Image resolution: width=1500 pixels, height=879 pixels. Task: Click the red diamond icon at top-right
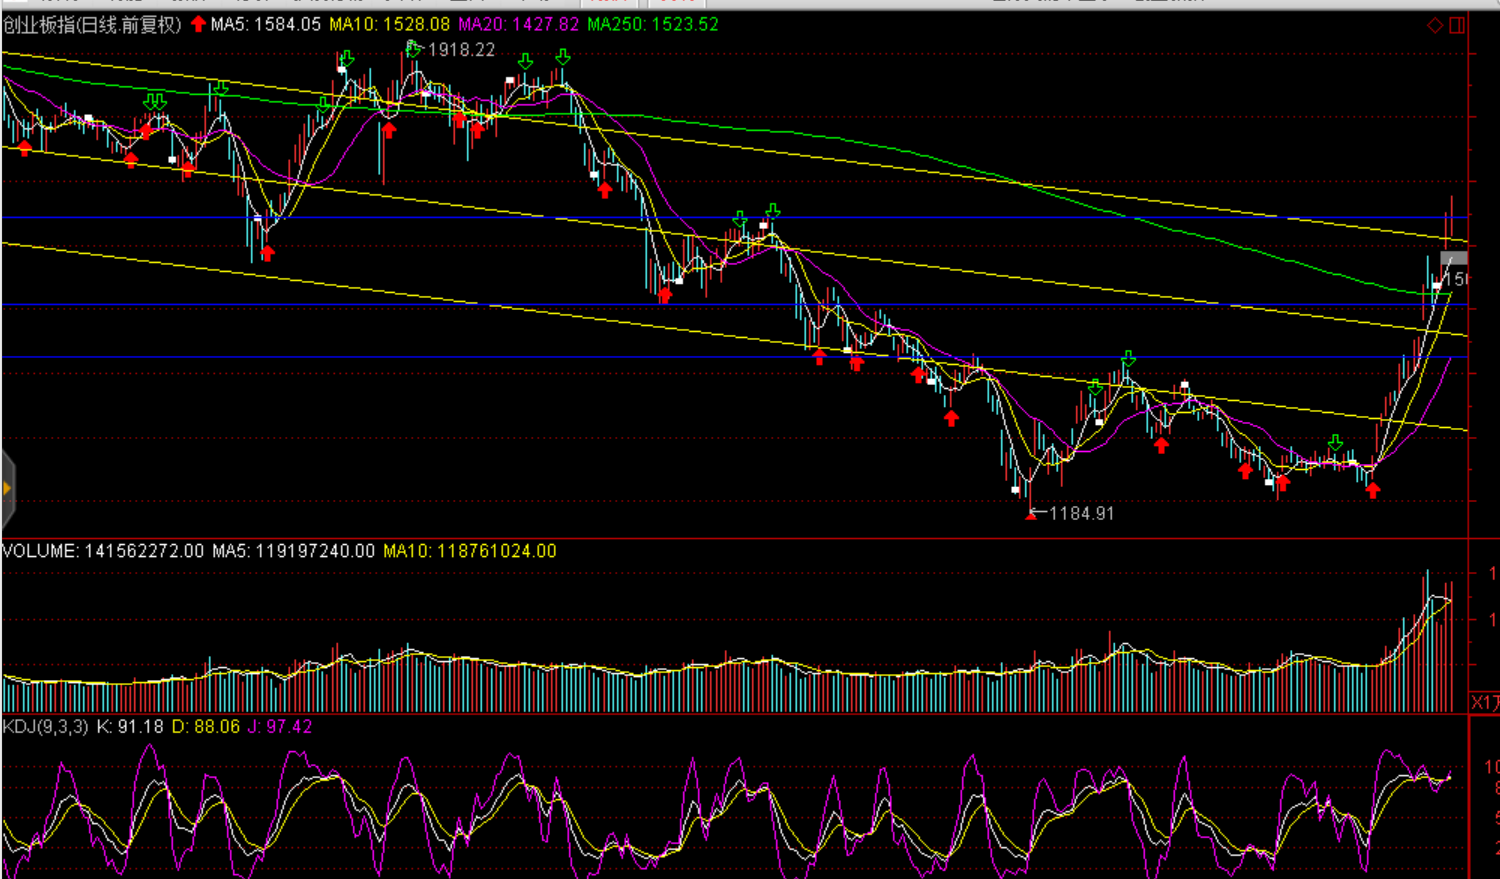pos(1435,25)
